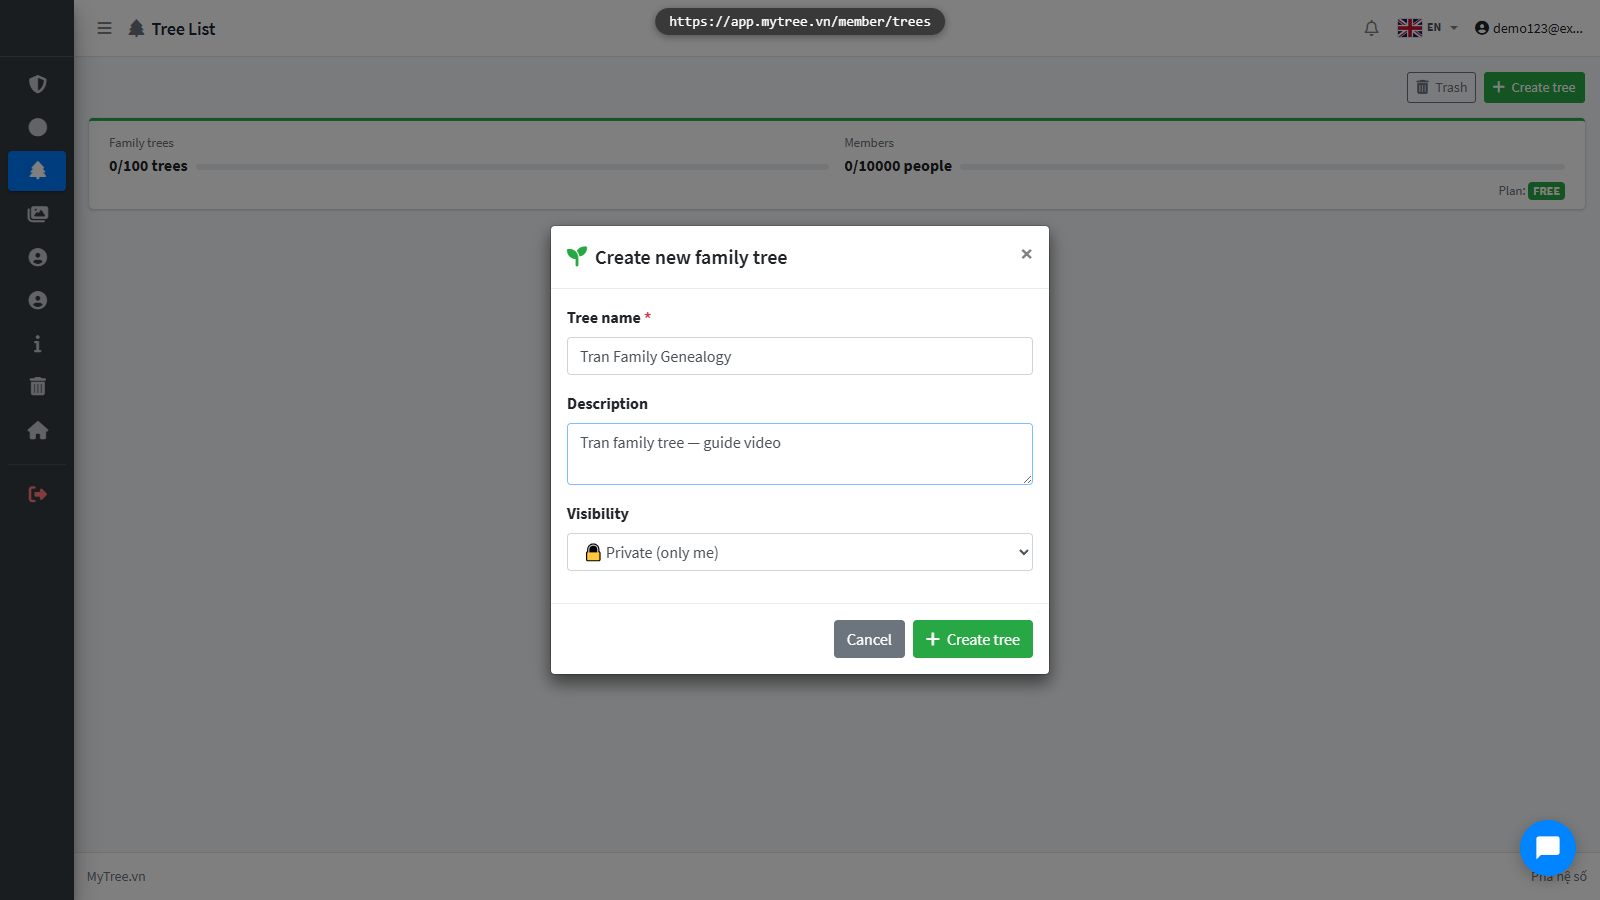
Task: Open the MyTree.vn footer link
Action: click(x=116, y=876)
